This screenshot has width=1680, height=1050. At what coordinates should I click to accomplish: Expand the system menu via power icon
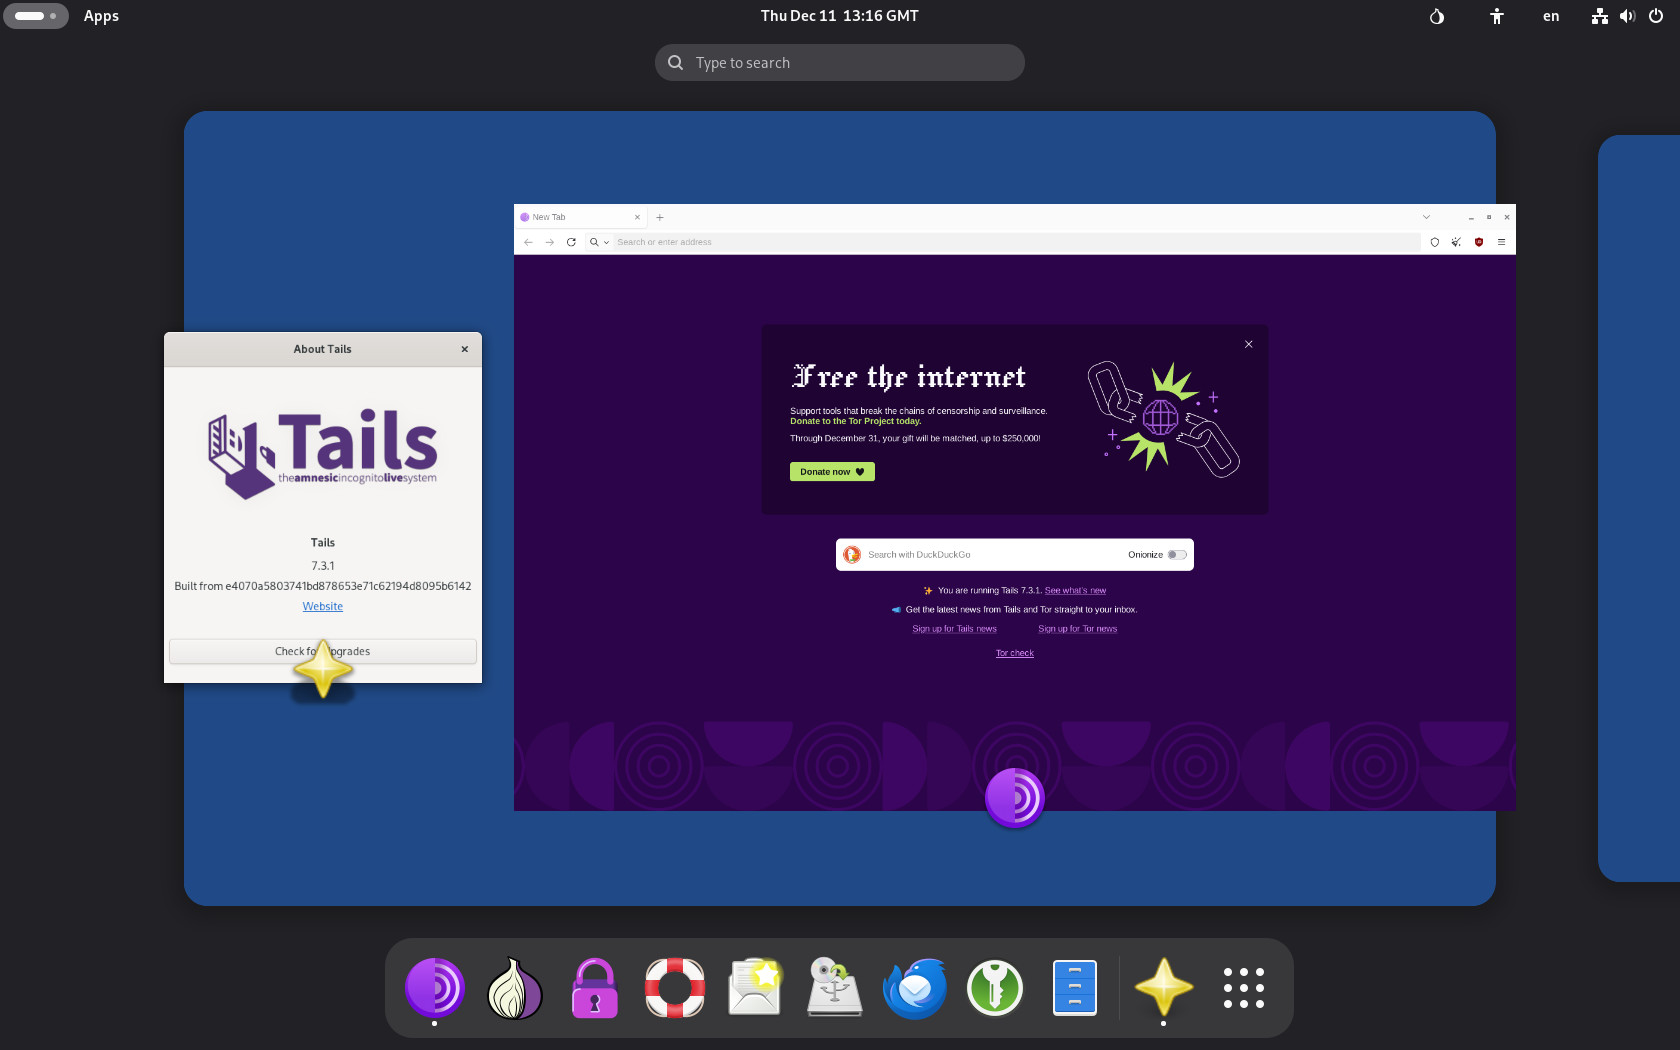pos(1656,16)
